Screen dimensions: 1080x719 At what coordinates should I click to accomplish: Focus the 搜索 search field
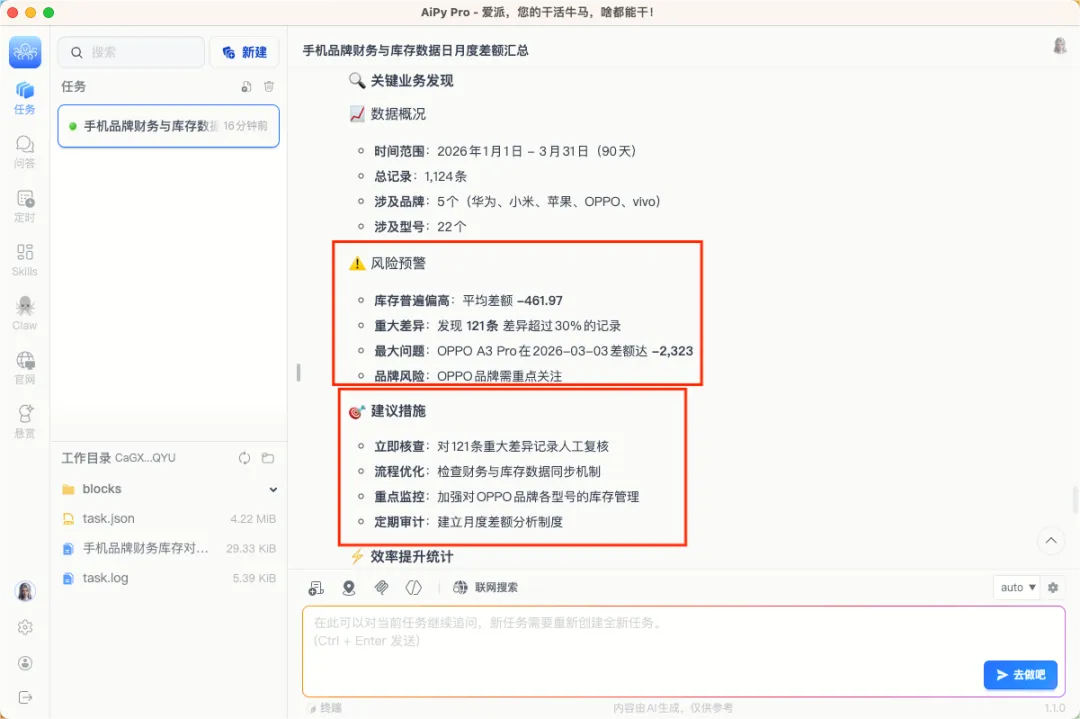coord(132,52)
